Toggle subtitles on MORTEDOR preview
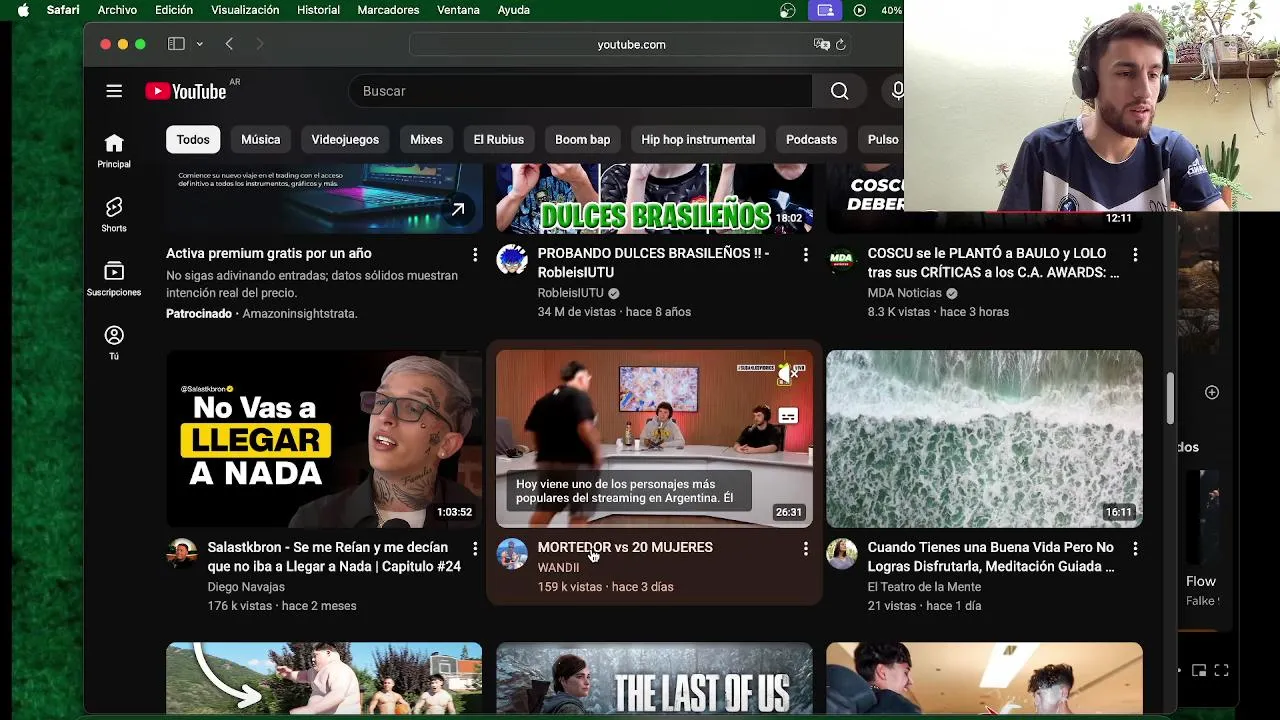 [x=788, y=415]
